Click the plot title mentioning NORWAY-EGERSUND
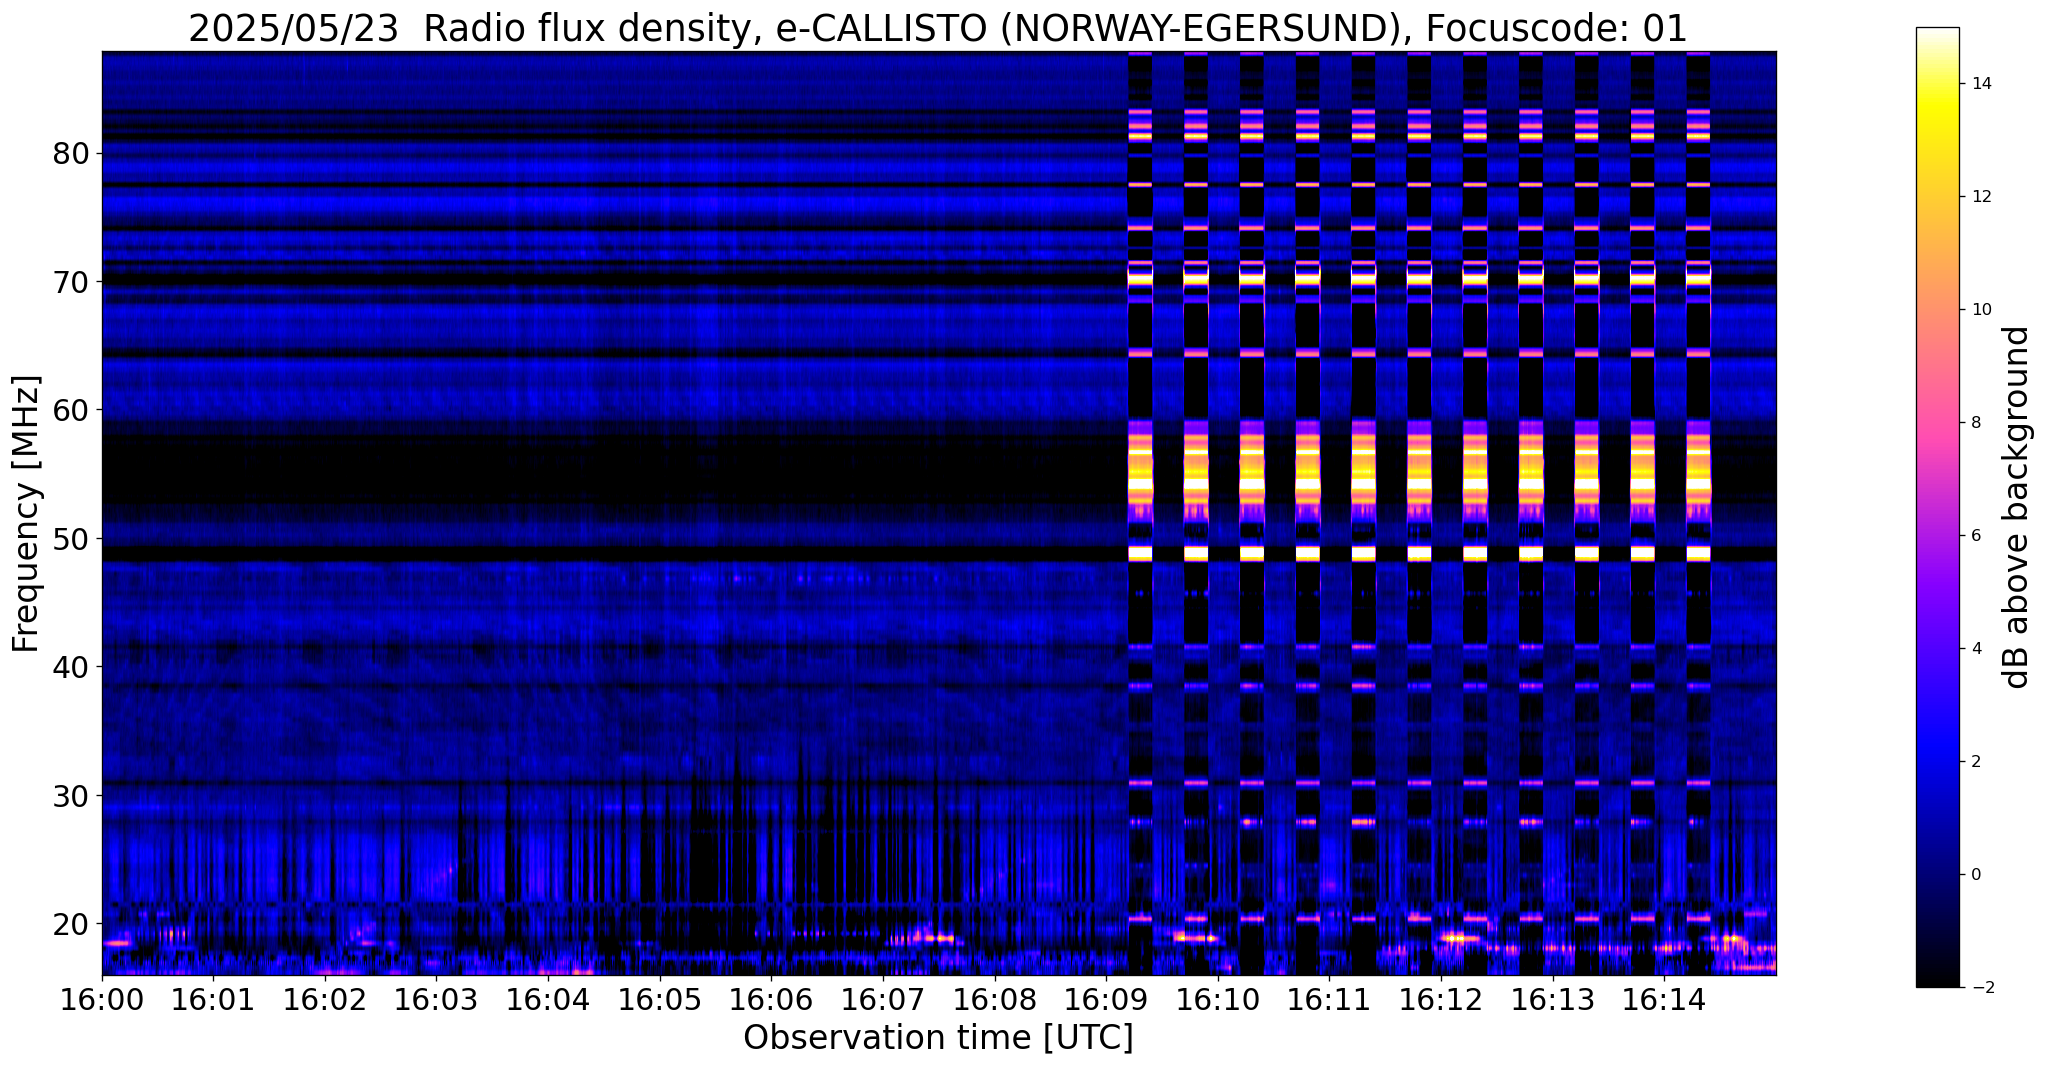The width and height of the screenshot is (2047, 1067). click(938, 29)
